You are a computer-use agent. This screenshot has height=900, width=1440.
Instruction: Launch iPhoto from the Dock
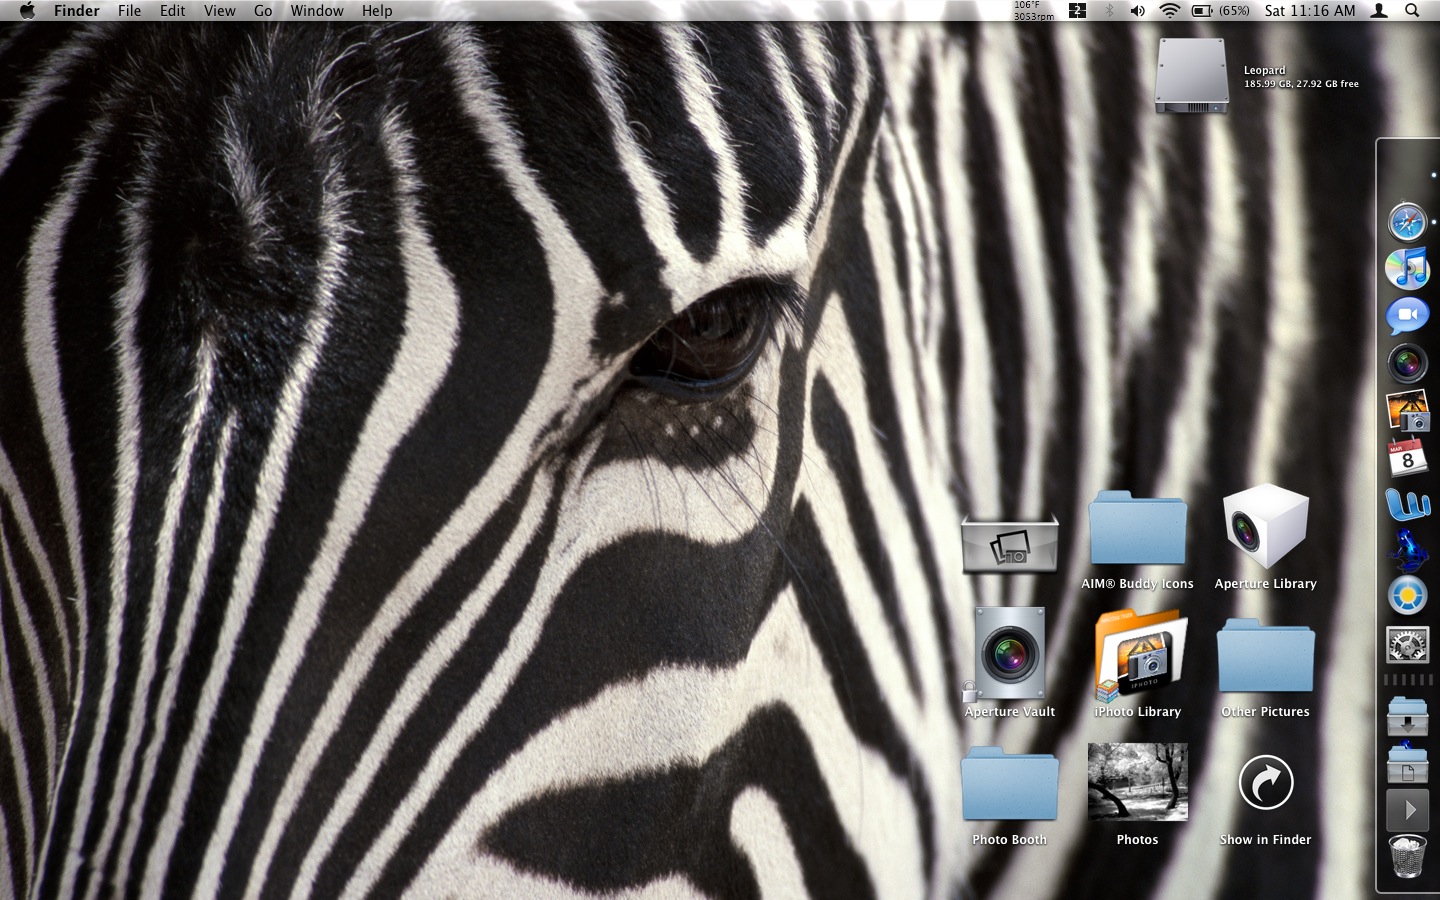pos(1407,410)
